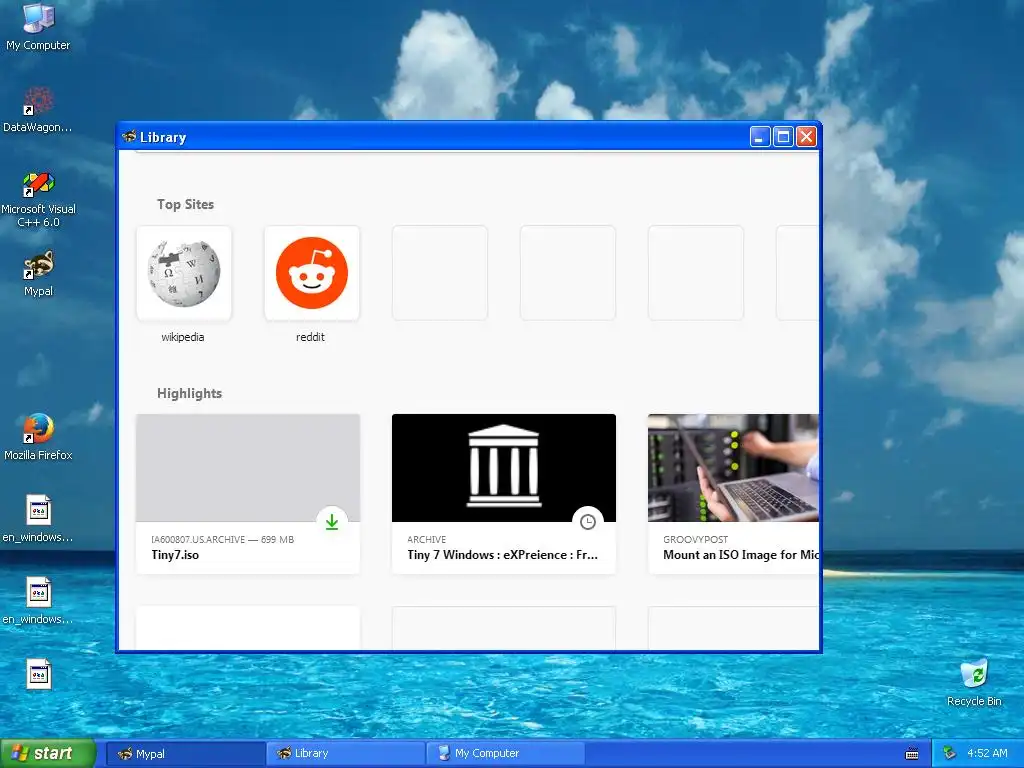Switch to Library taskbar button
The height and width of the screenshot is (768, 1024).
click(345, 754)
